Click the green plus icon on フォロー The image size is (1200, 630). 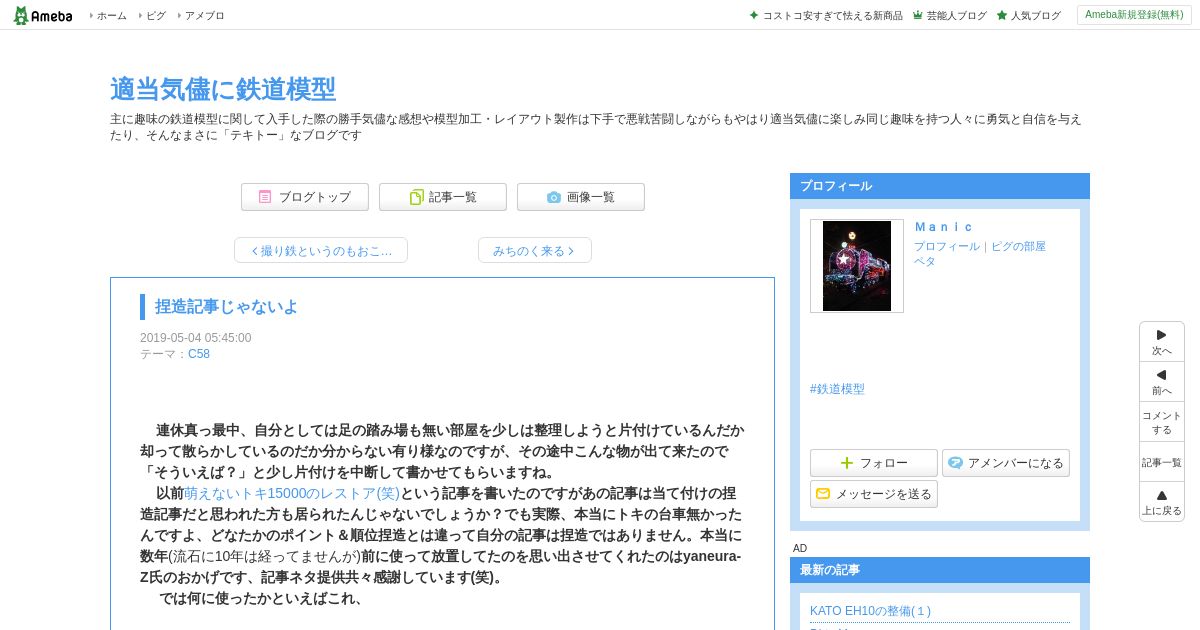pos(847,463)
